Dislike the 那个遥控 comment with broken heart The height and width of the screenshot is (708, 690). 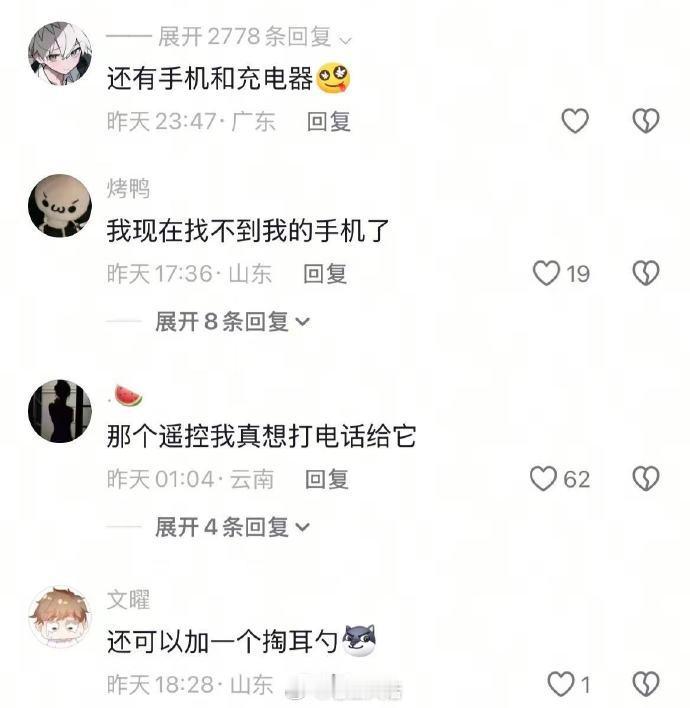tap(646, 479)
